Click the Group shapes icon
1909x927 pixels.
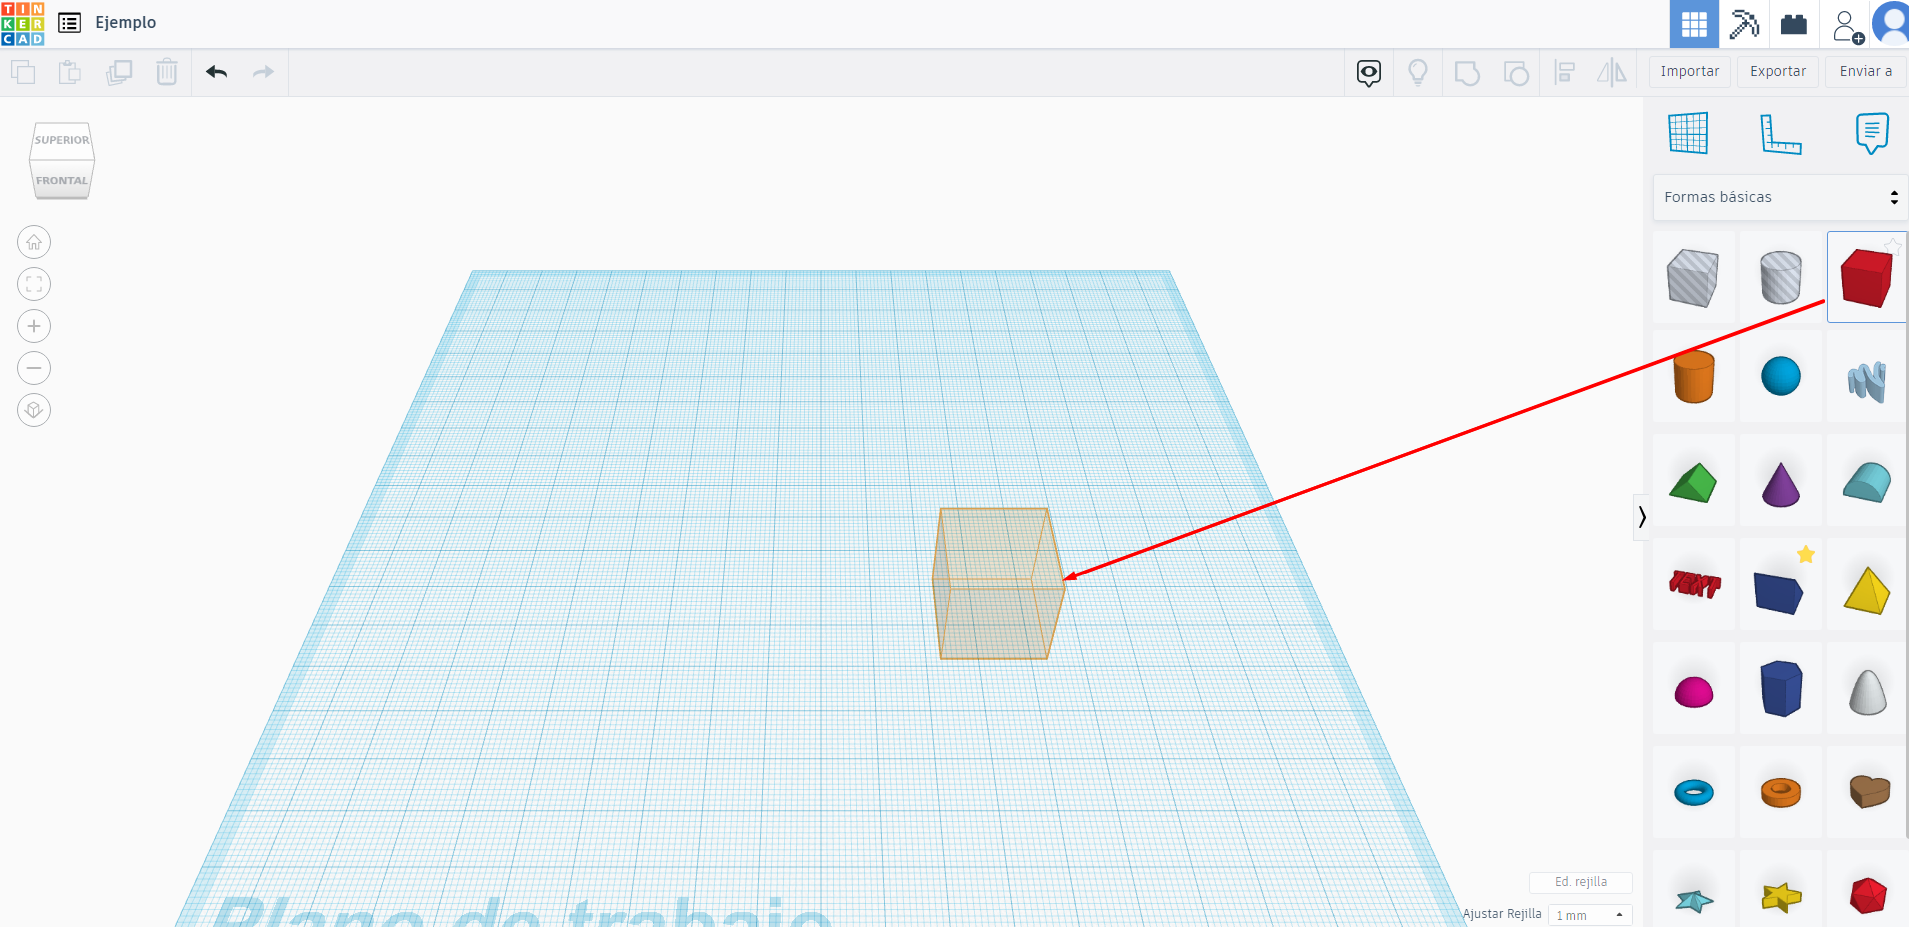[x=1467, y=73]
